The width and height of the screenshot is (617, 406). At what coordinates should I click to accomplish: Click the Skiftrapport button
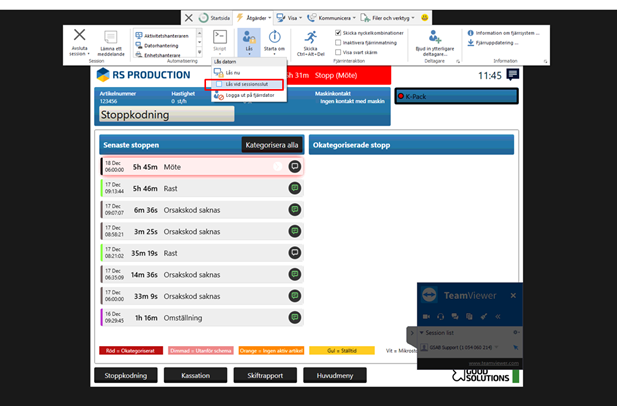click(264, 376)
